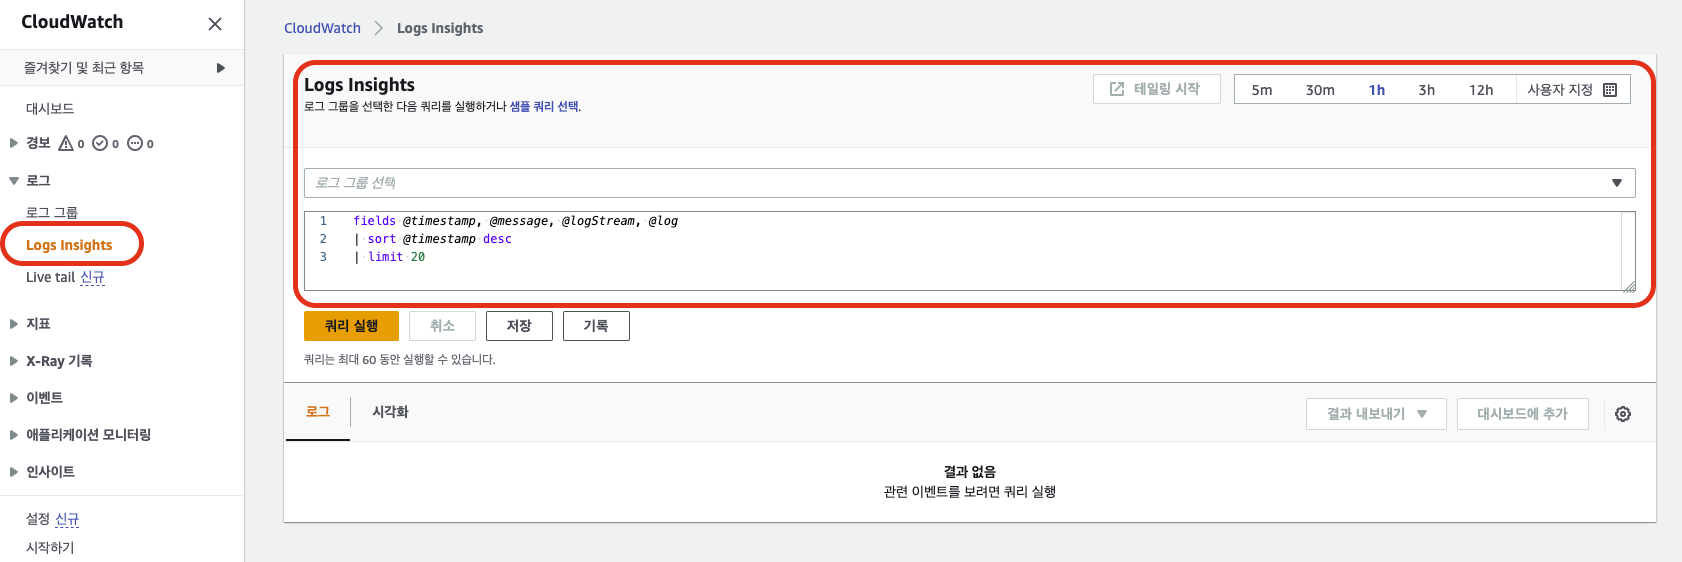Select the 3h time range
This screenshot has height=562, width=1682.
point(1427,90)
